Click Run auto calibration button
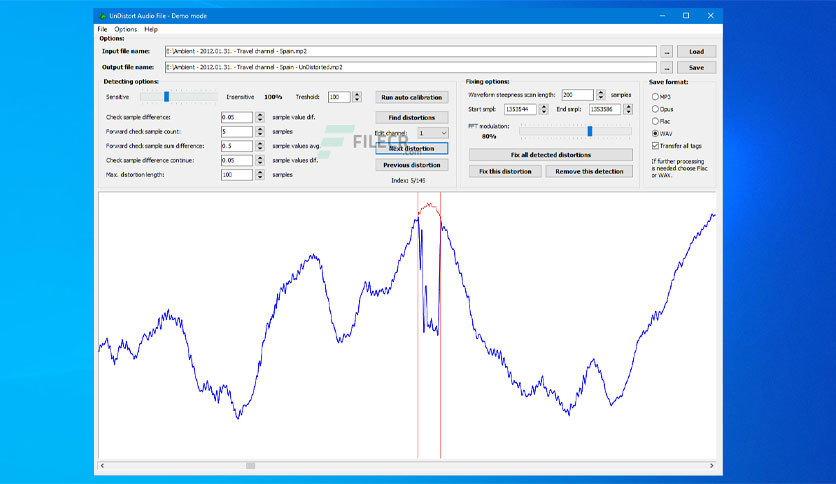Image resolution: width=836 pixels, height=484 pixels. tap(412, 98)
